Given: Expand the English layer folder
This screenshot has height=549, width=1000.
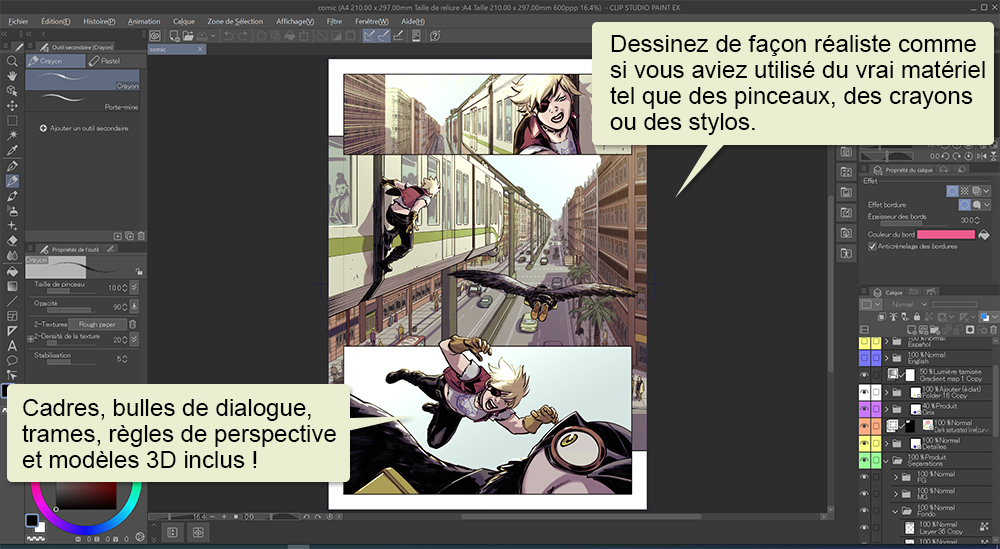Looking at the screenshot, I should pos(886,357).
